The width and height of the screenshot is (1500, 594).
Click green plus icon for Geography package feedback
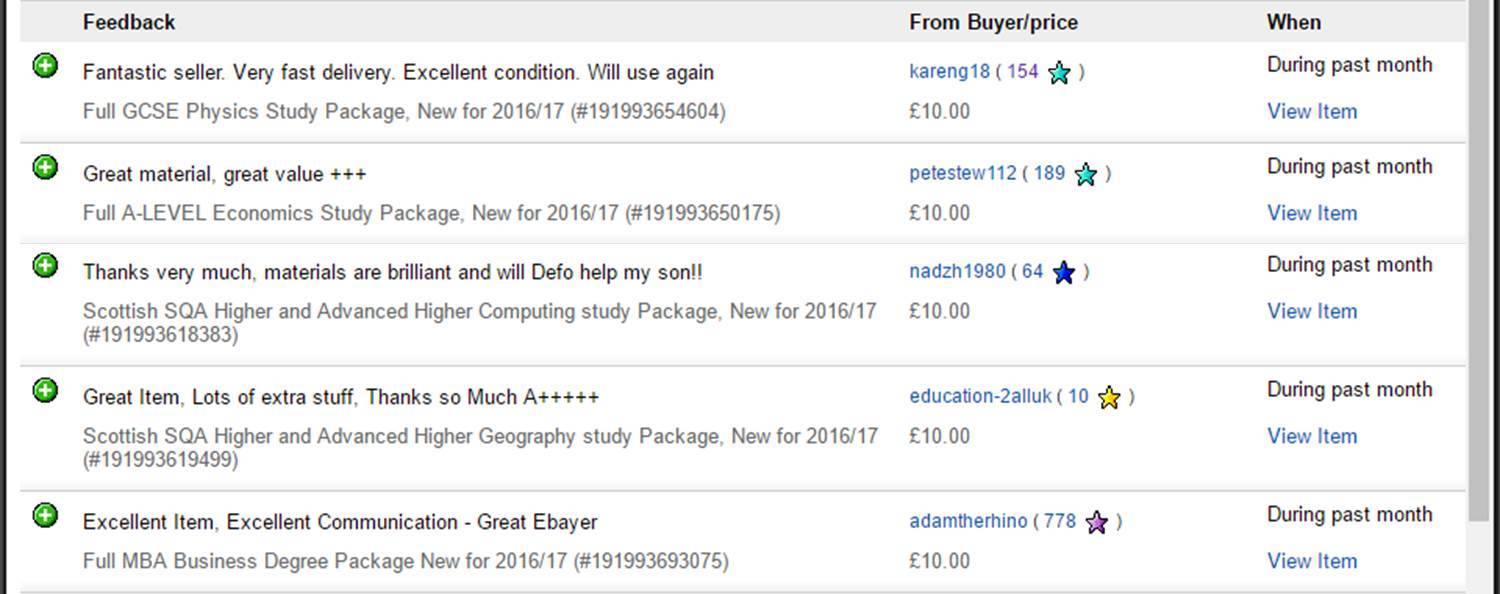tap(45, 391)
